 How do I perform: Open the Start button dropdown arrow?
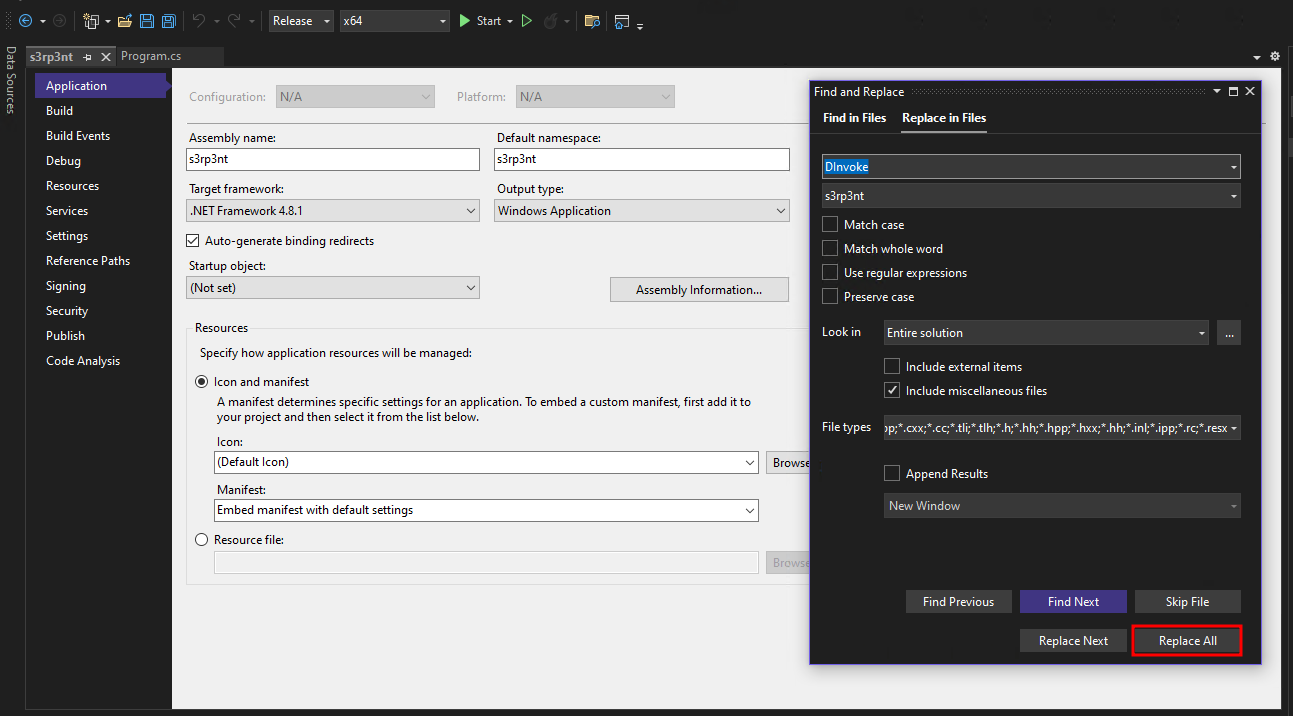(x=509, y=22)
